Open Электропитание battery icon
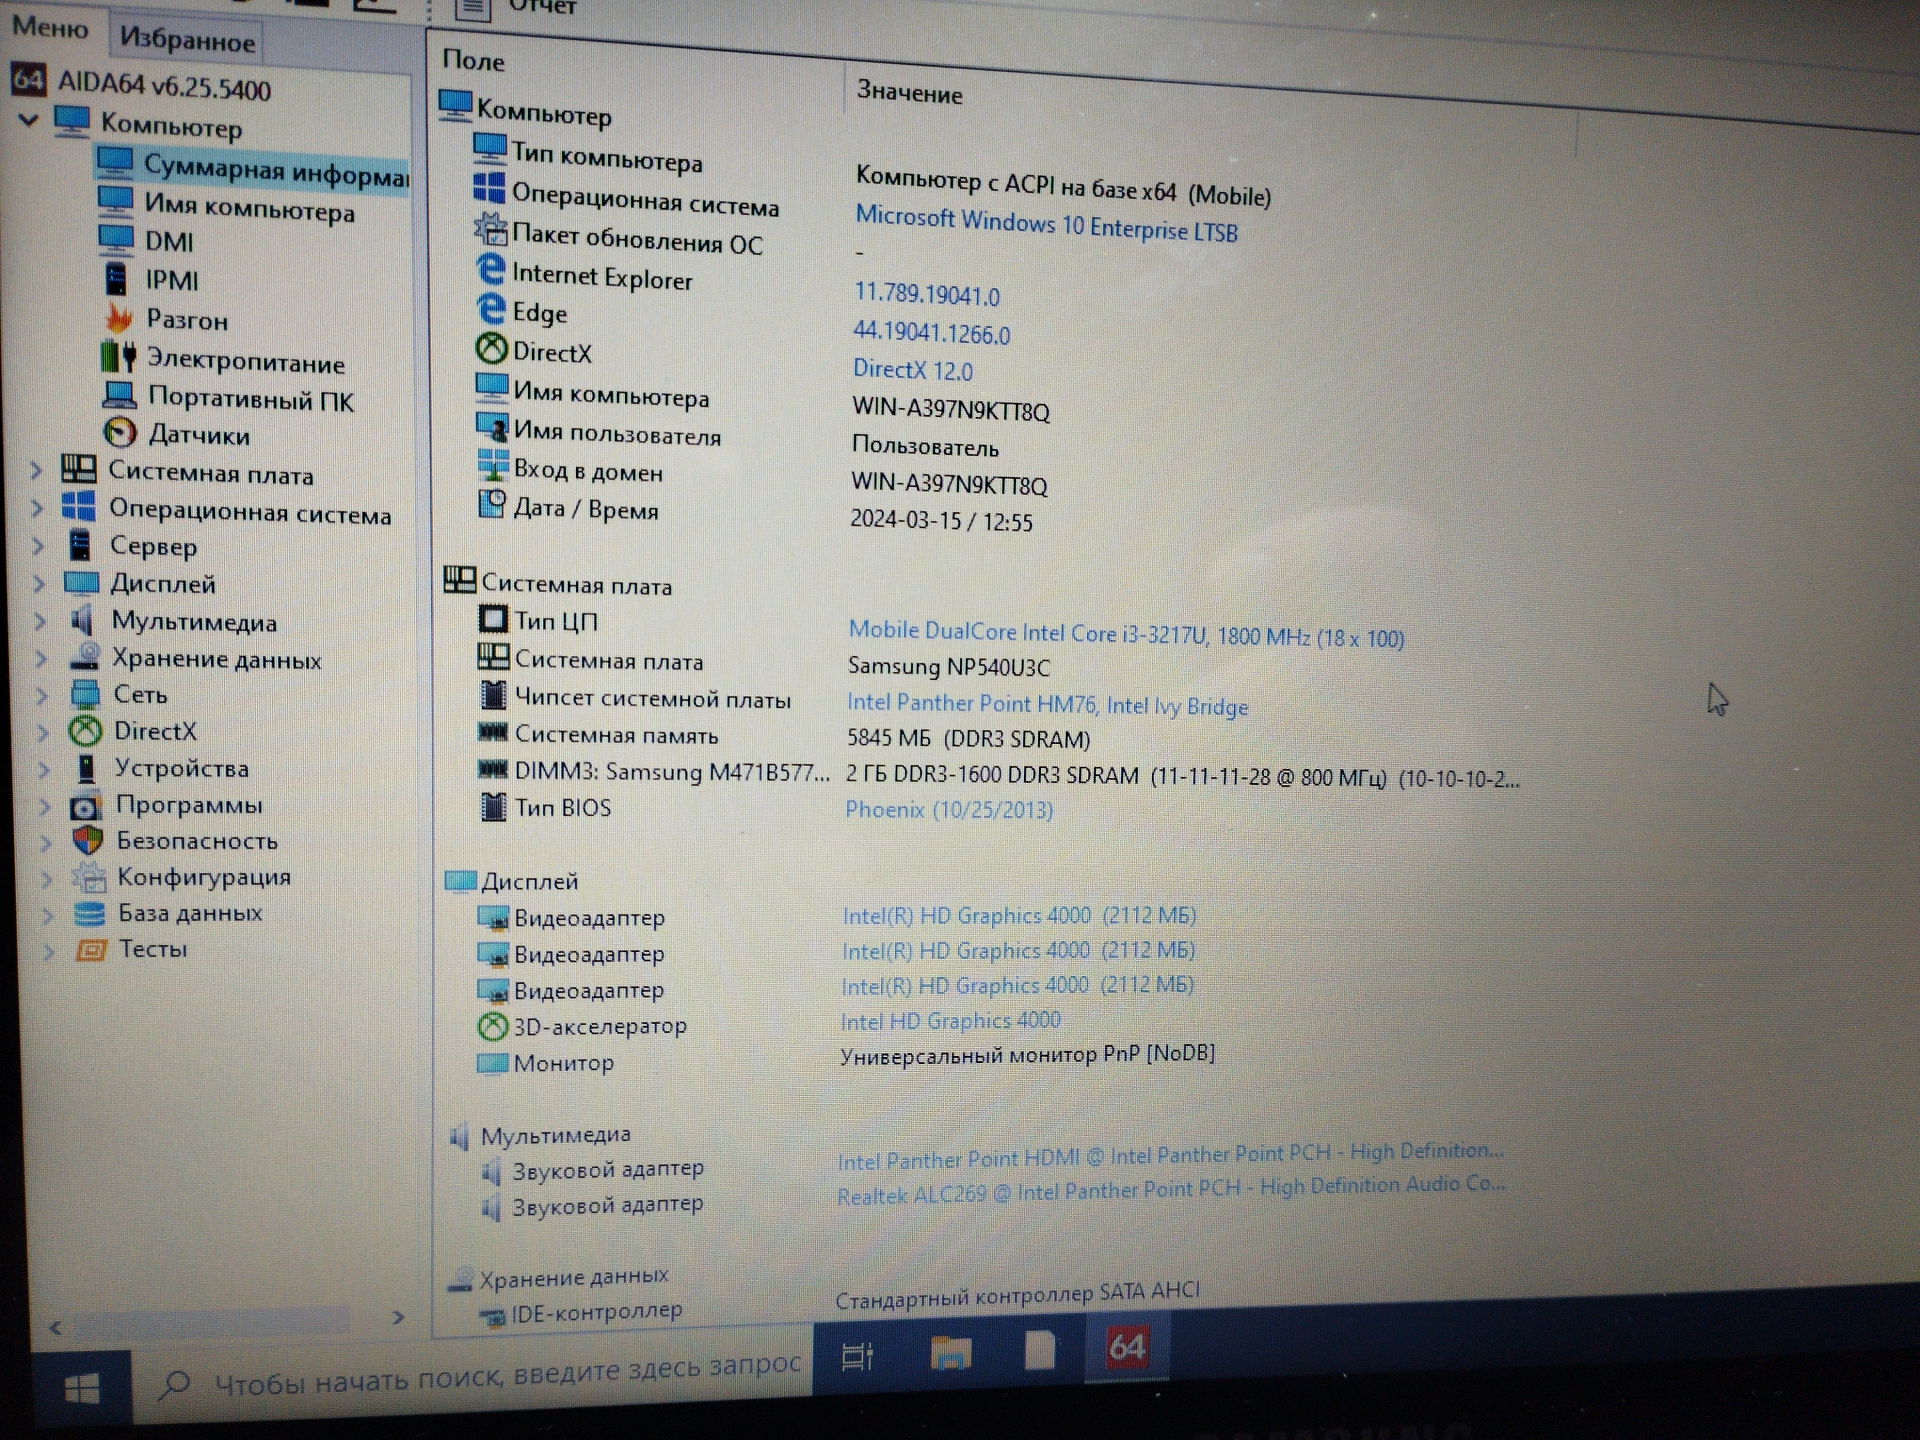The image size is (1920, 1440). 119,356
